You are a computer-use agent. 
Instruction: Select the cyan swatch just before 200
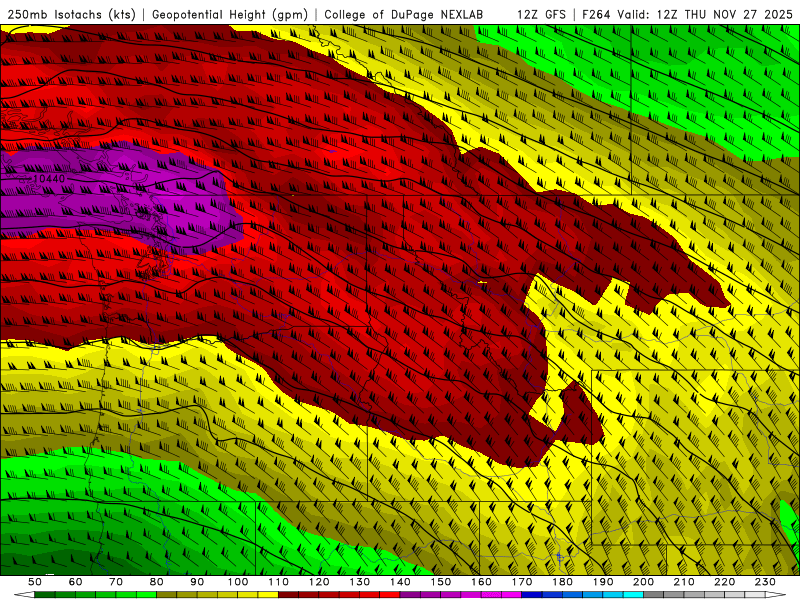pyautogui.click(x=633, y=595)
